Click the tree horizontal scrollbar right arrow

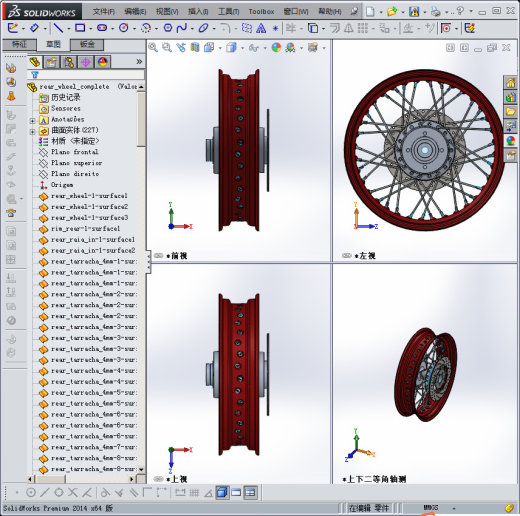tap(132, 479)
